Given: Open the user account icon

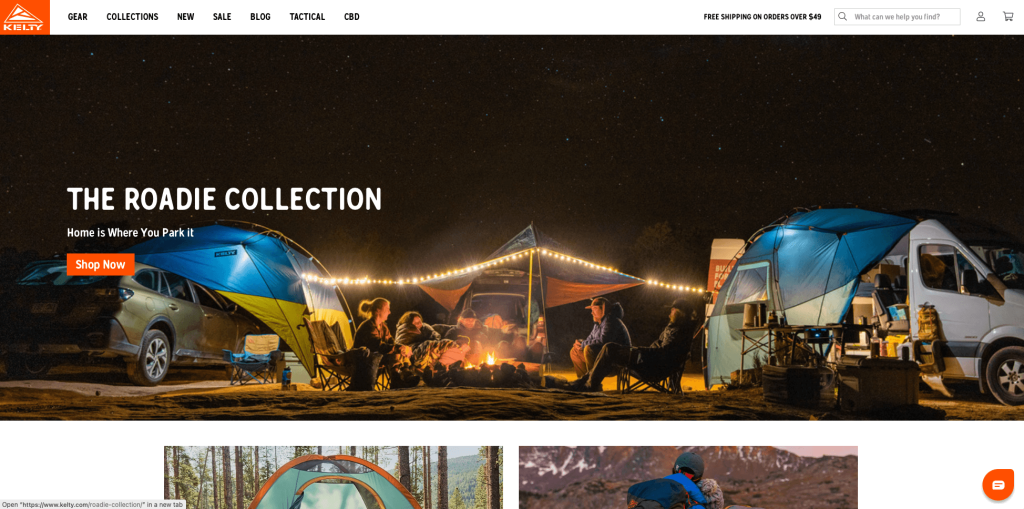Looking at the screenshot, I should pyautogui.click(x=980, y=16).
